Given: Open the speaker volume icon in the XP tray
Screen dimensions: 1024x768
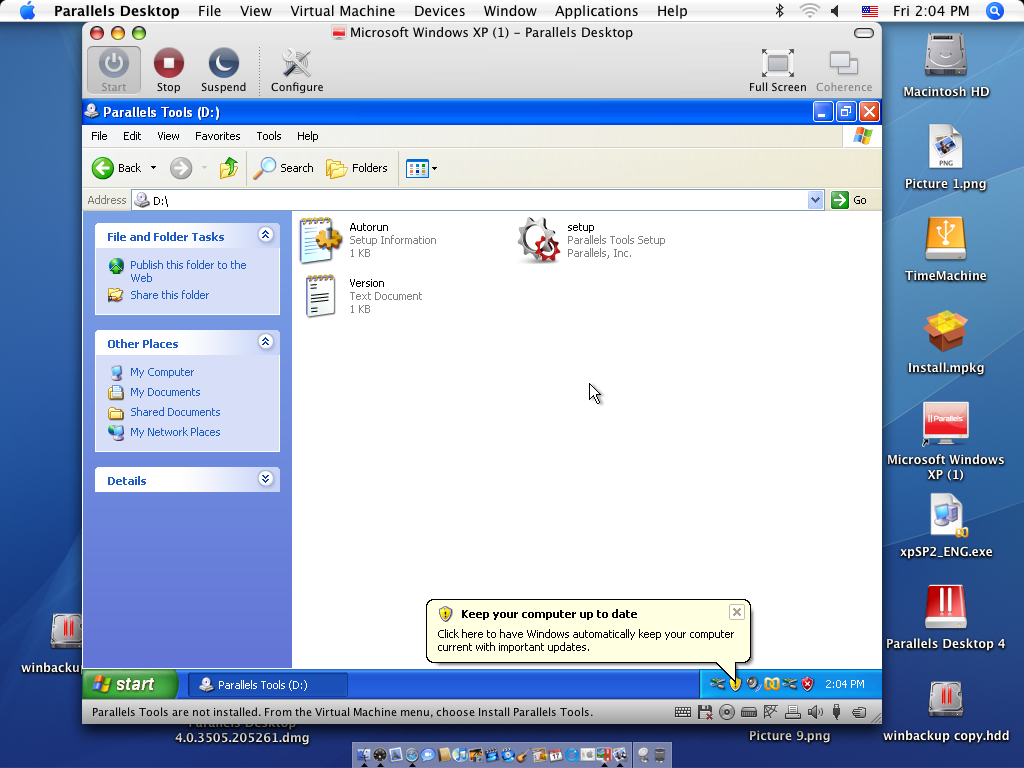Looking at the screenshot, I should point(754,684).
